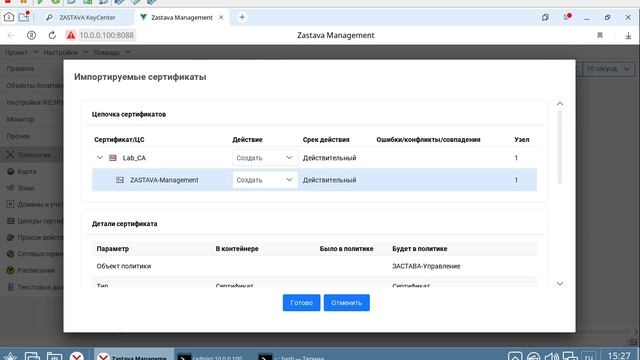
Task: Click the green V favicon of Zastava Management tab
Action: click(x=143, y=18)
